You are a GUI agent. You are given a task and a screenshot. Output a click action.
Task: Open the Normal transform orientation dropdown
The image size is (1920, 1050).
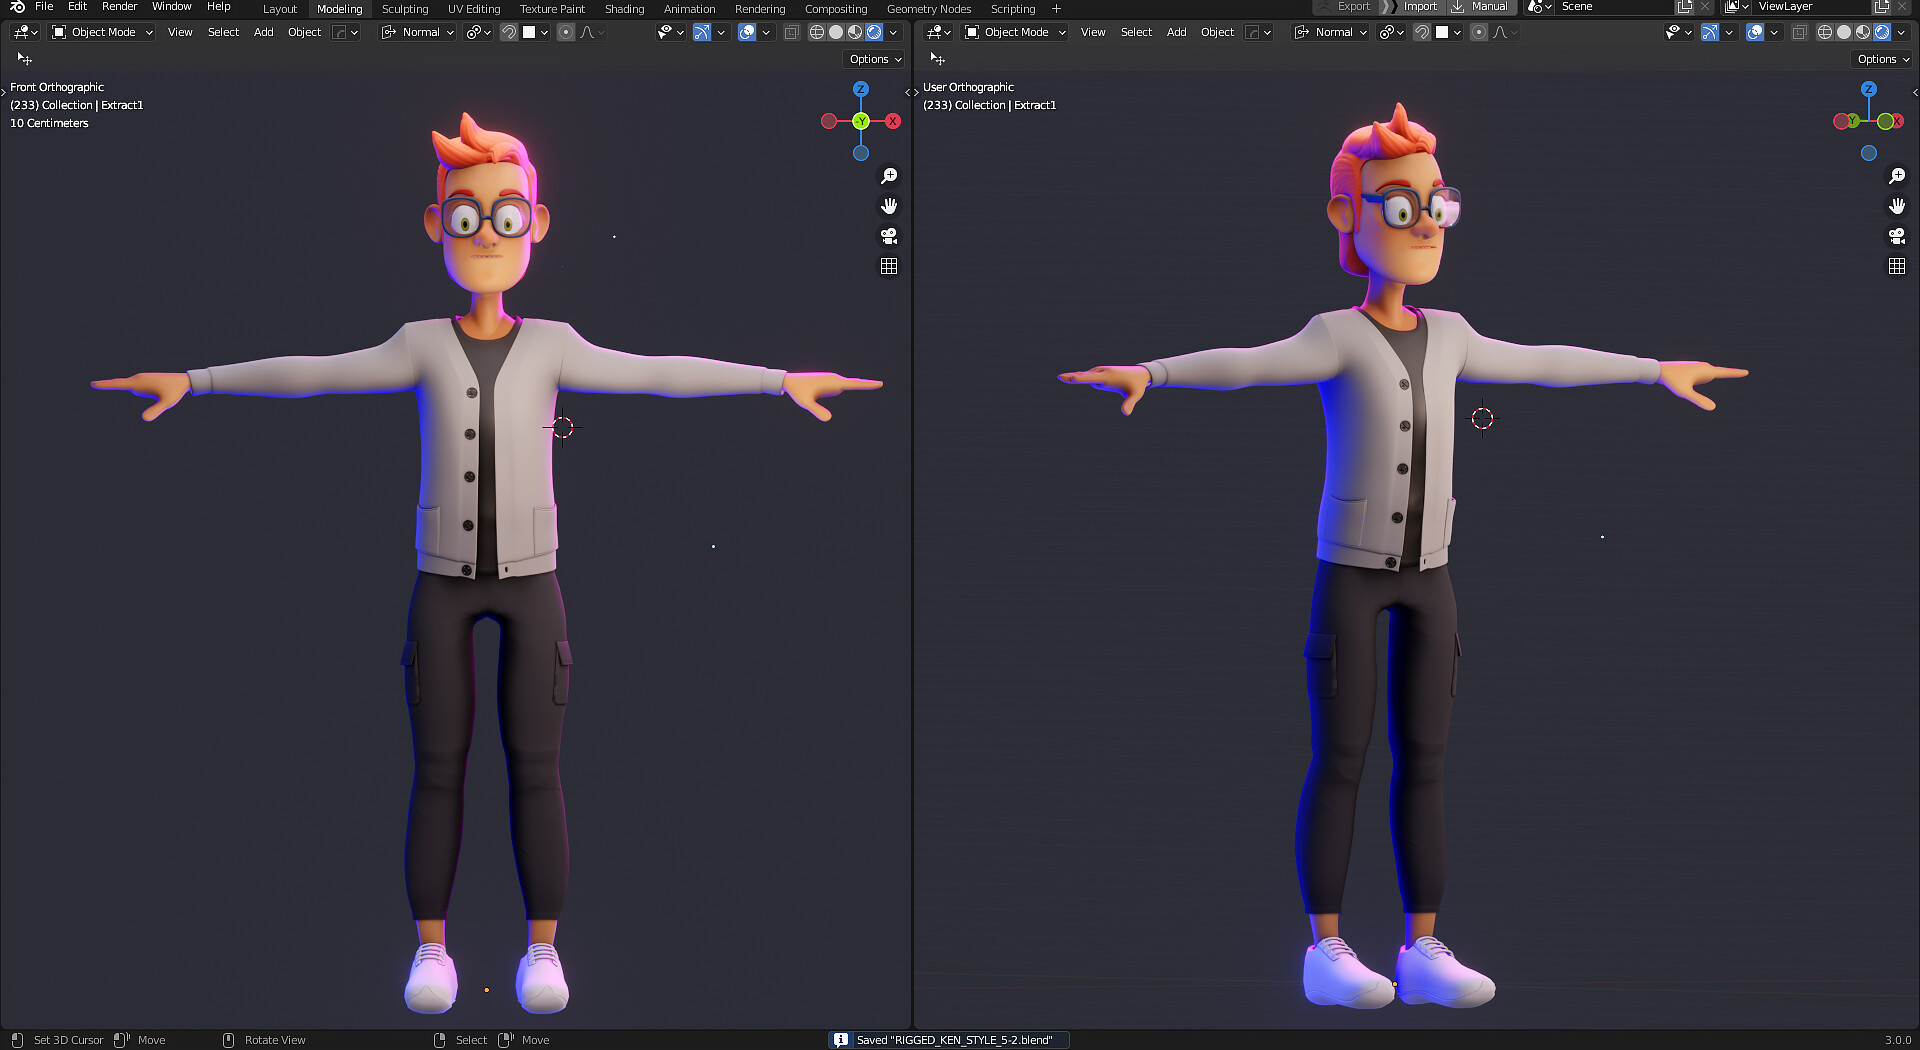click(417, 32)
